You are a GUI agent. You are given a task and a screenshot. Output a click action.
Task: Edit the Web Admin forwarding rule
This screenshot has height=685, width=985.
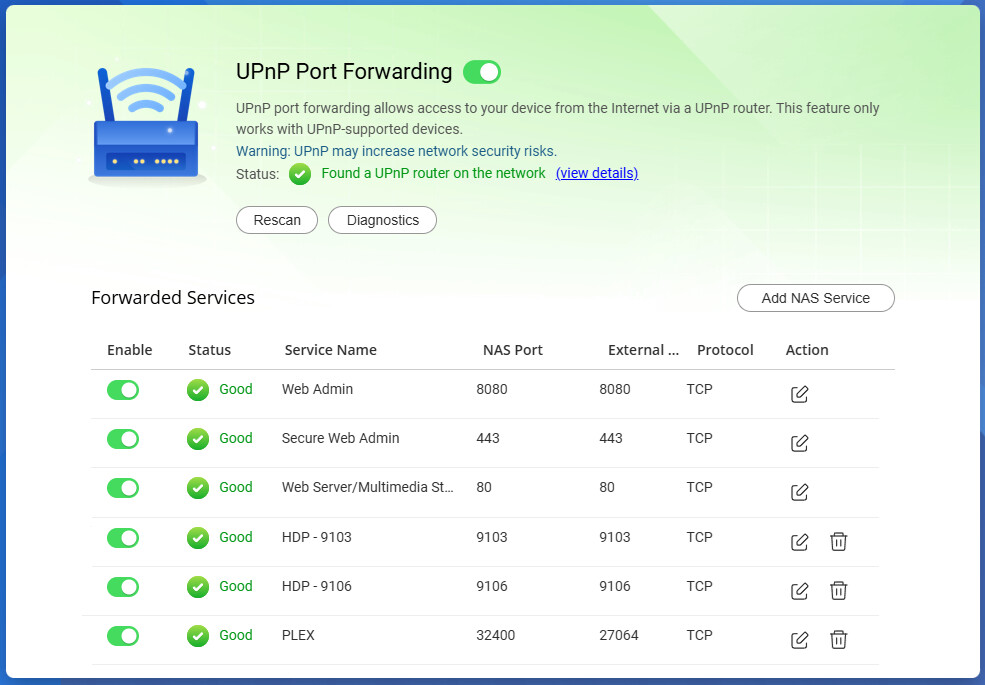click(x=799, y=394)
